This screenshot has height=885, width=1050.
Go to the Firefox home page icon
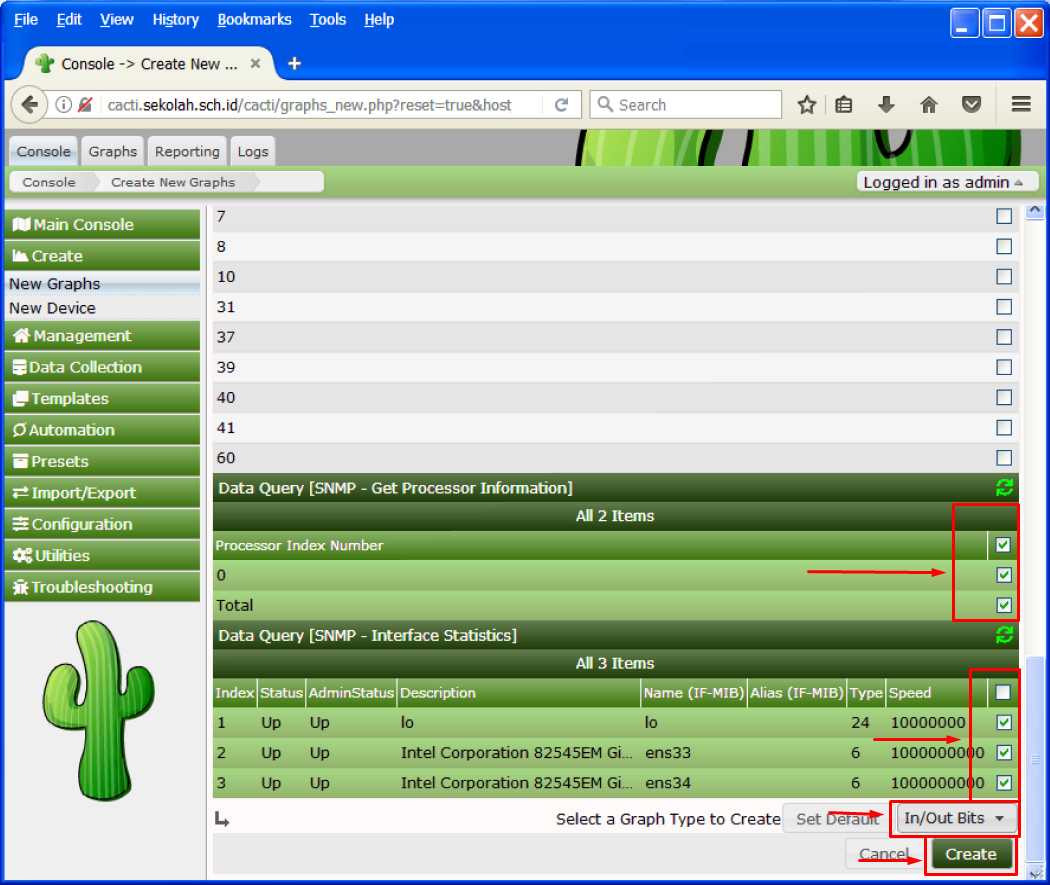click(928, 105)
